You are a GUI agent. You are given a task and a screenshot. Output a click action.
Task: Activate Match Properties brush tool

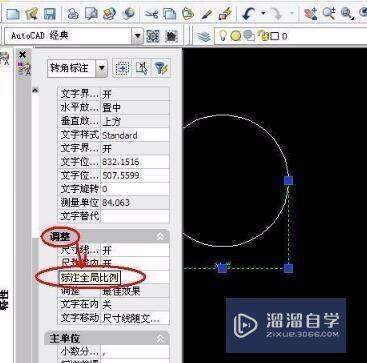click(207, 14)
